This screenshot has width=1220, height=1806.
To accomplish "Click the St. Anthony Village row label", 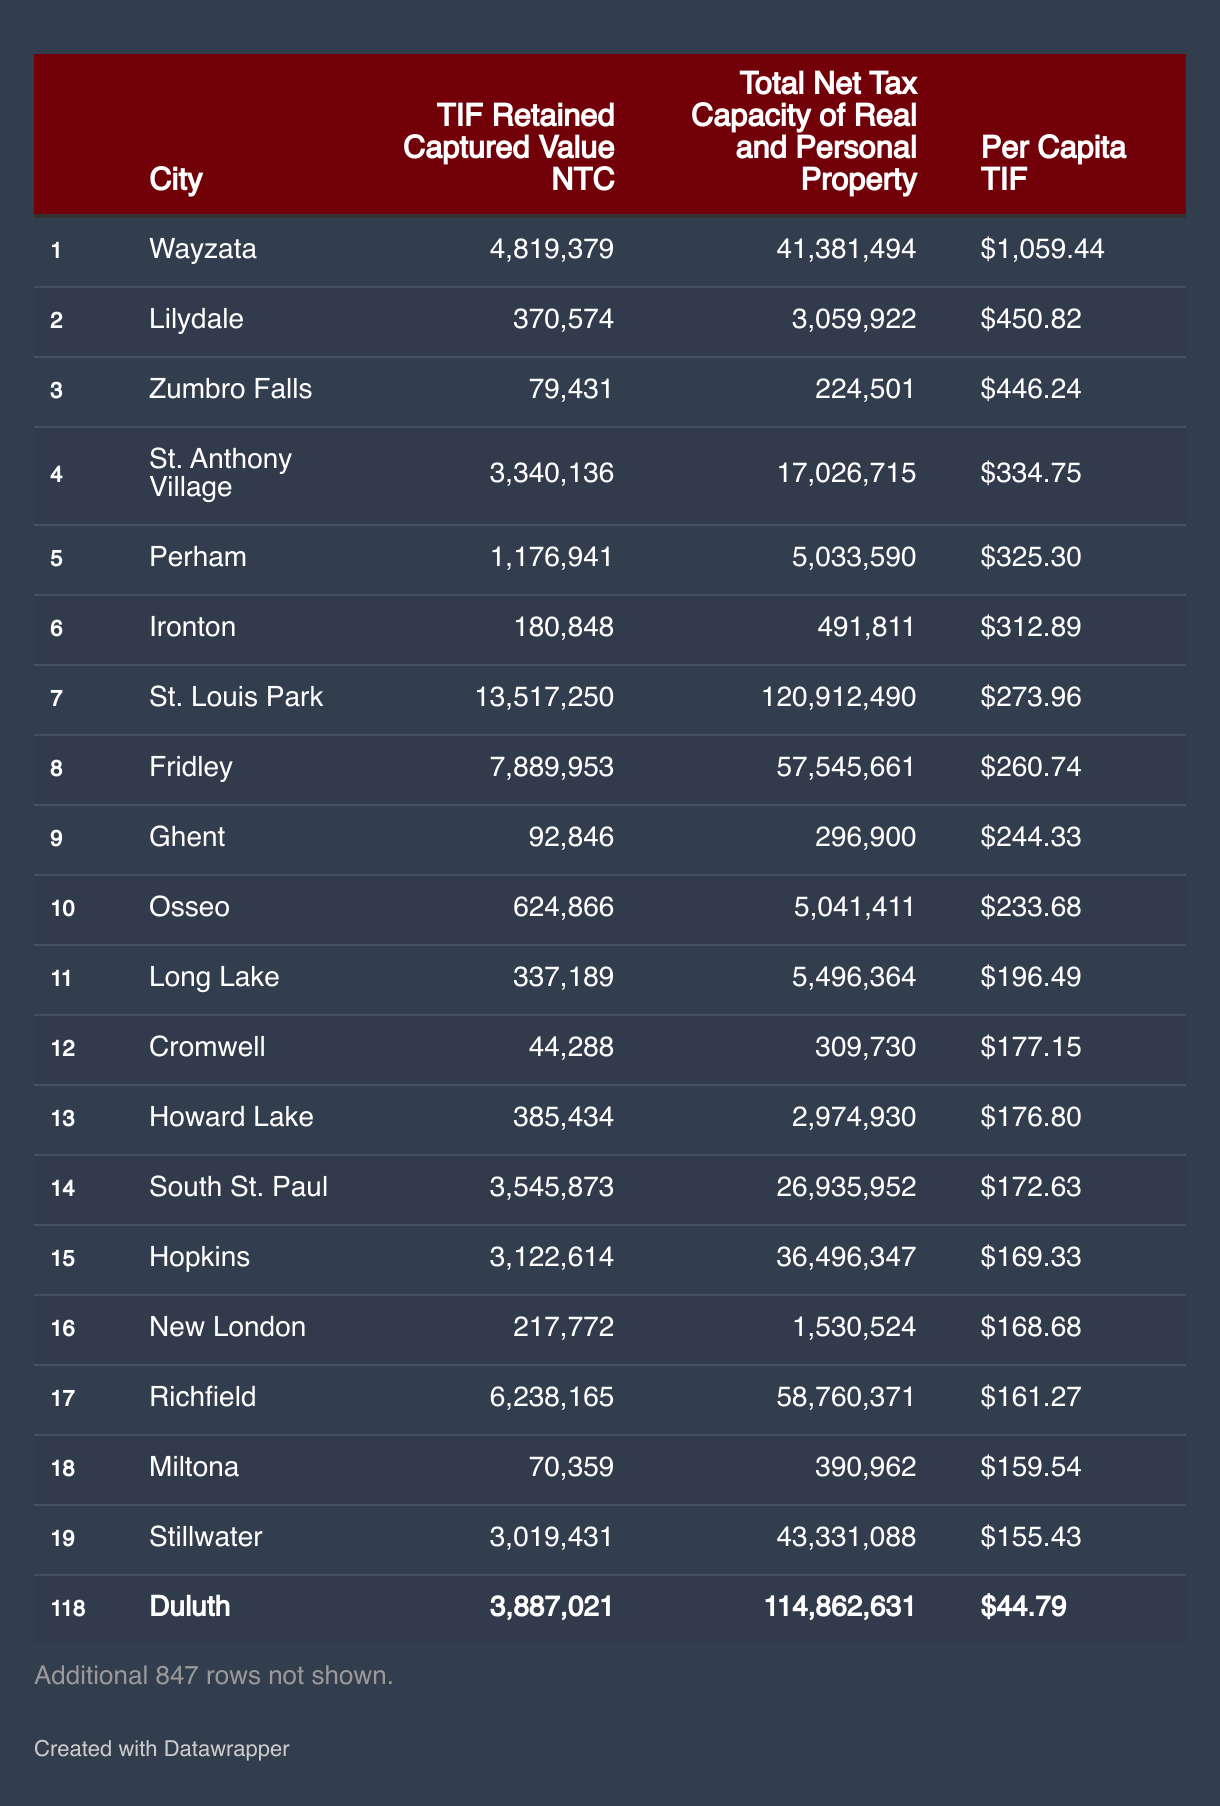I will tap(220, 472).
